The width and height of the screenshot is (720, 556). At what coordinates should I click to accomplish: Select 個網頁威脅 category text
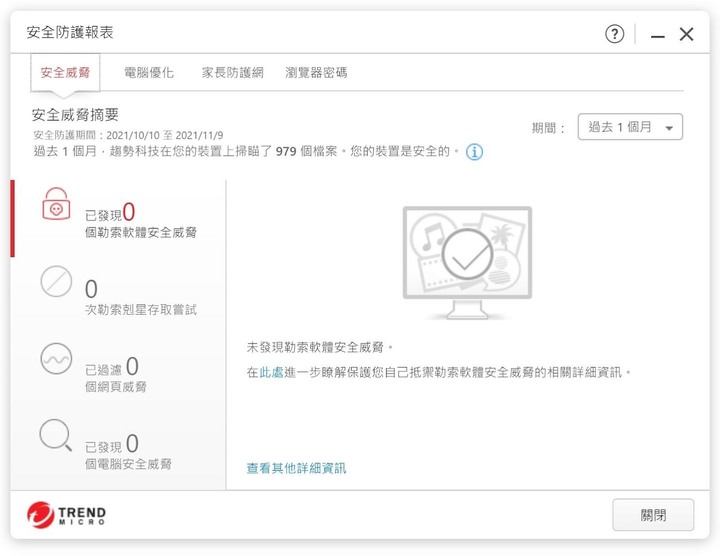point(116,387)
